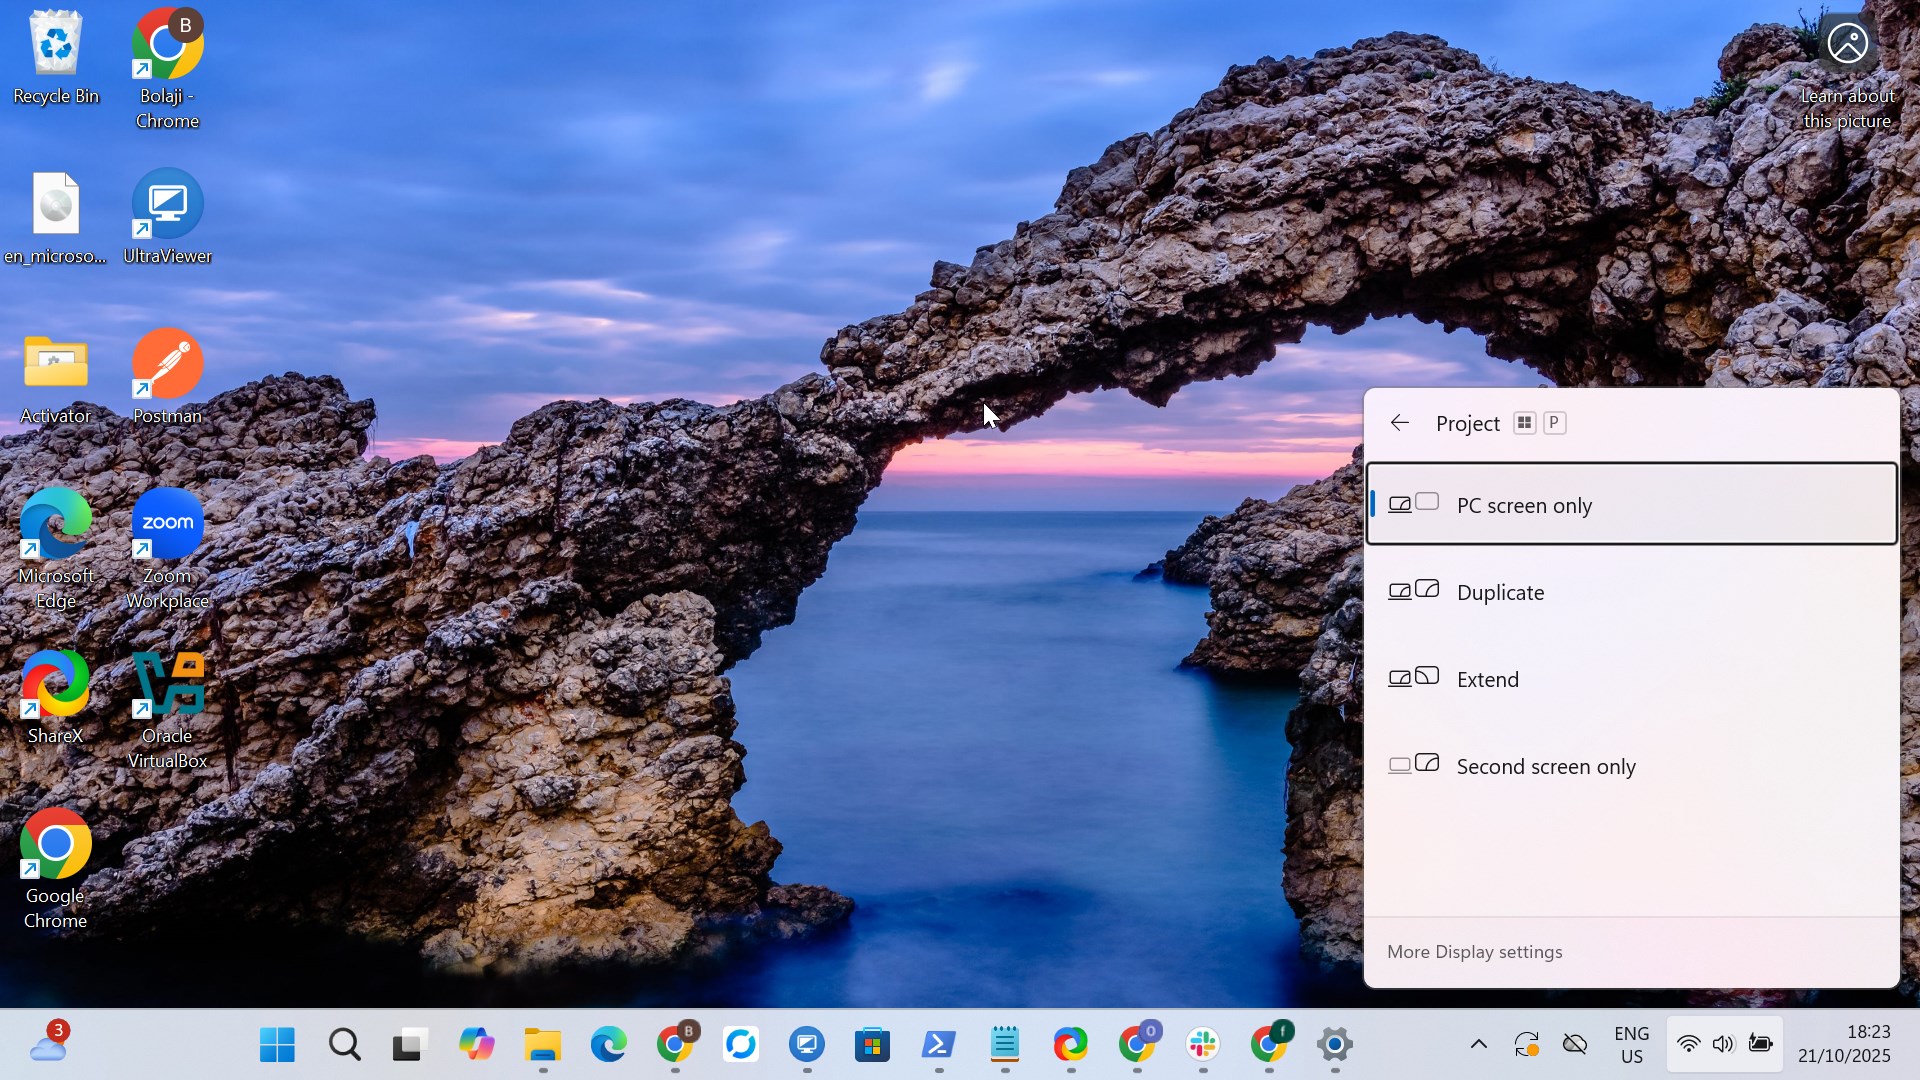Open More Display settings link
The height and width of the screenshot is (1080, 1920).
click(x=1474, y=952)
